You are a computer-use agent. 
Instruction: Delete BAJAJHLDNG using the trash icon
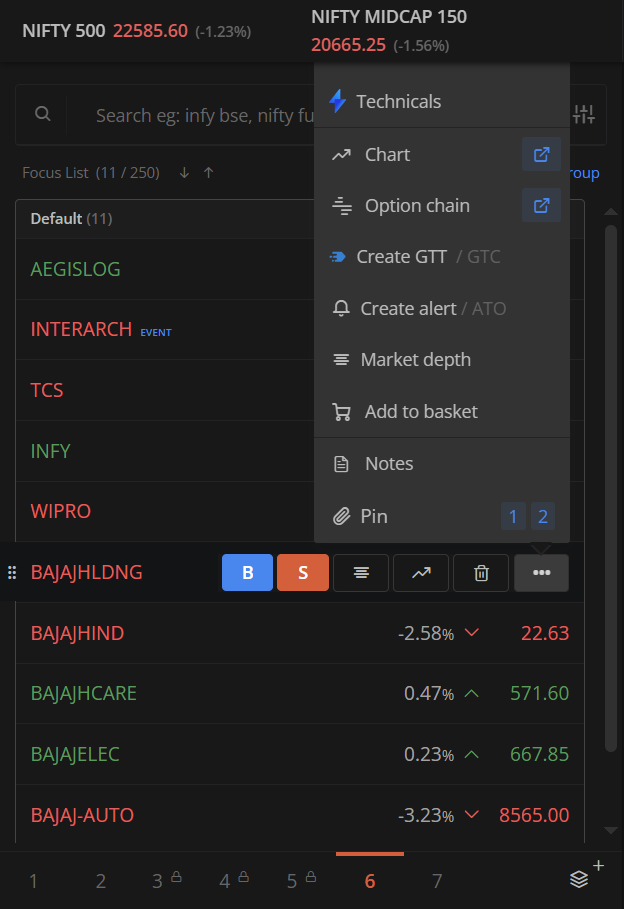(x=481, y=573)
